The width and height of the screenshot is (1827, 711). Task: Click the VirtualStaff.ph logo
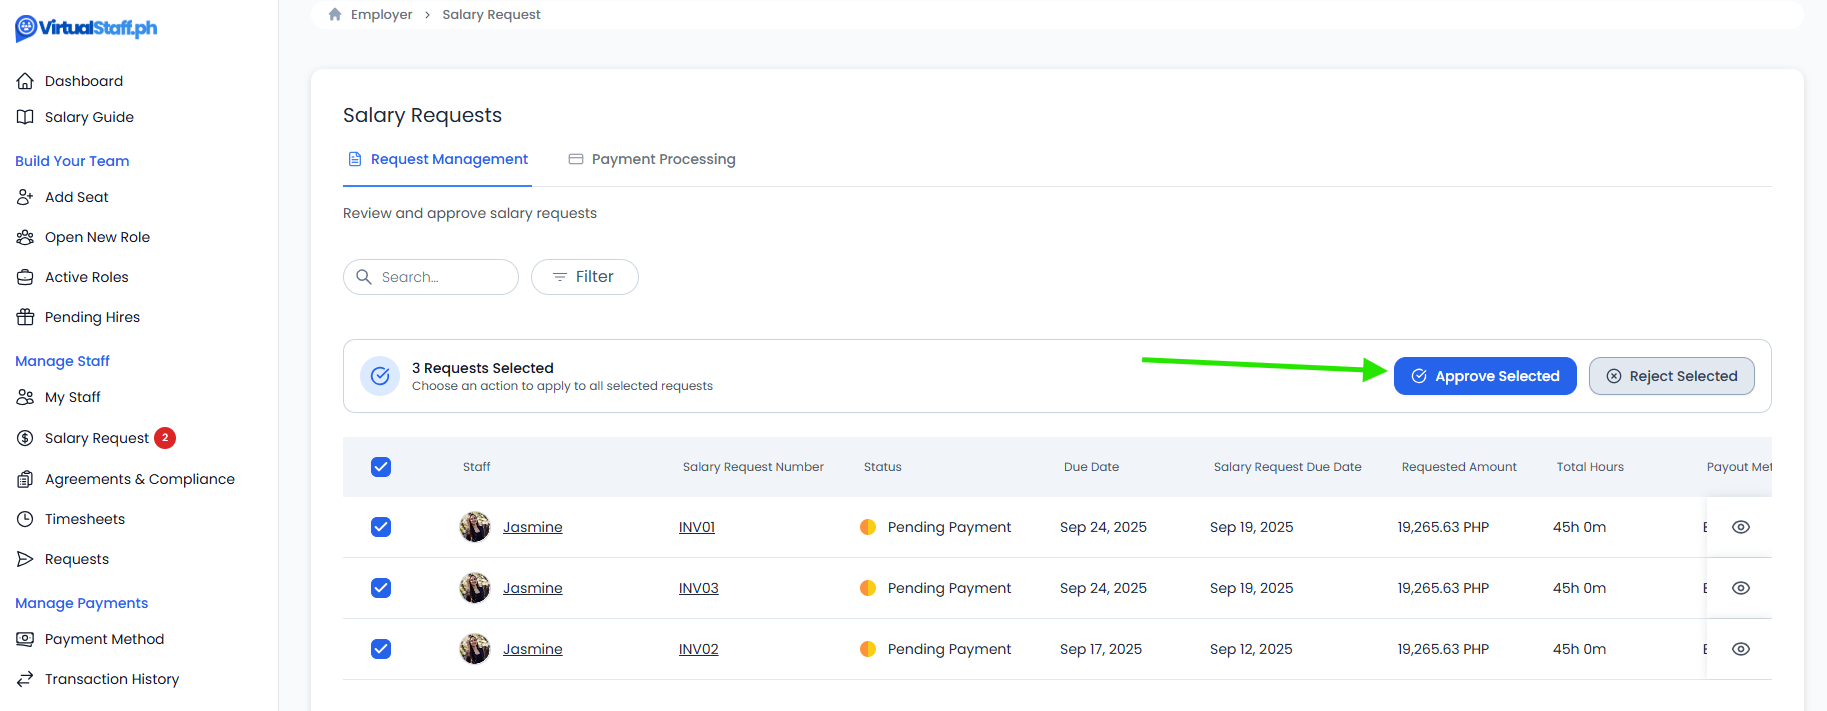pyautogui.click(x=86, y=28)
